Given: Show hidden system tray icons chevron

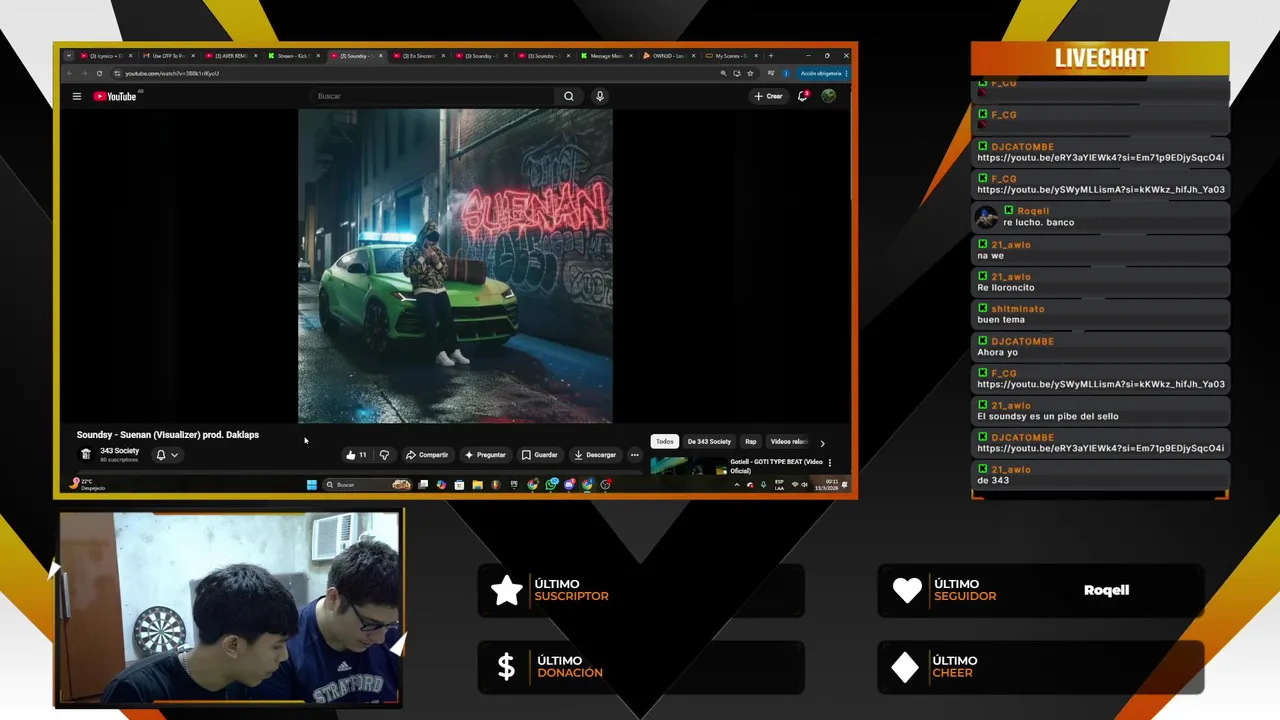Looking at the screenshot, I should pyautogui.click(x=737, y=485).
